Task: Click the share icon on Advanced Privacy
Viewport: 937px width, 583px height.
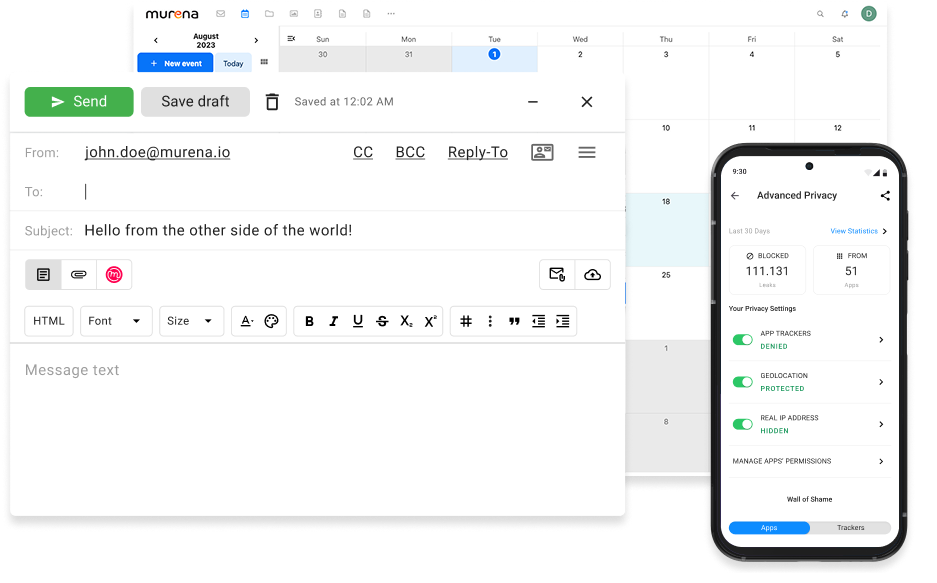Action: (x=885, y=196)
